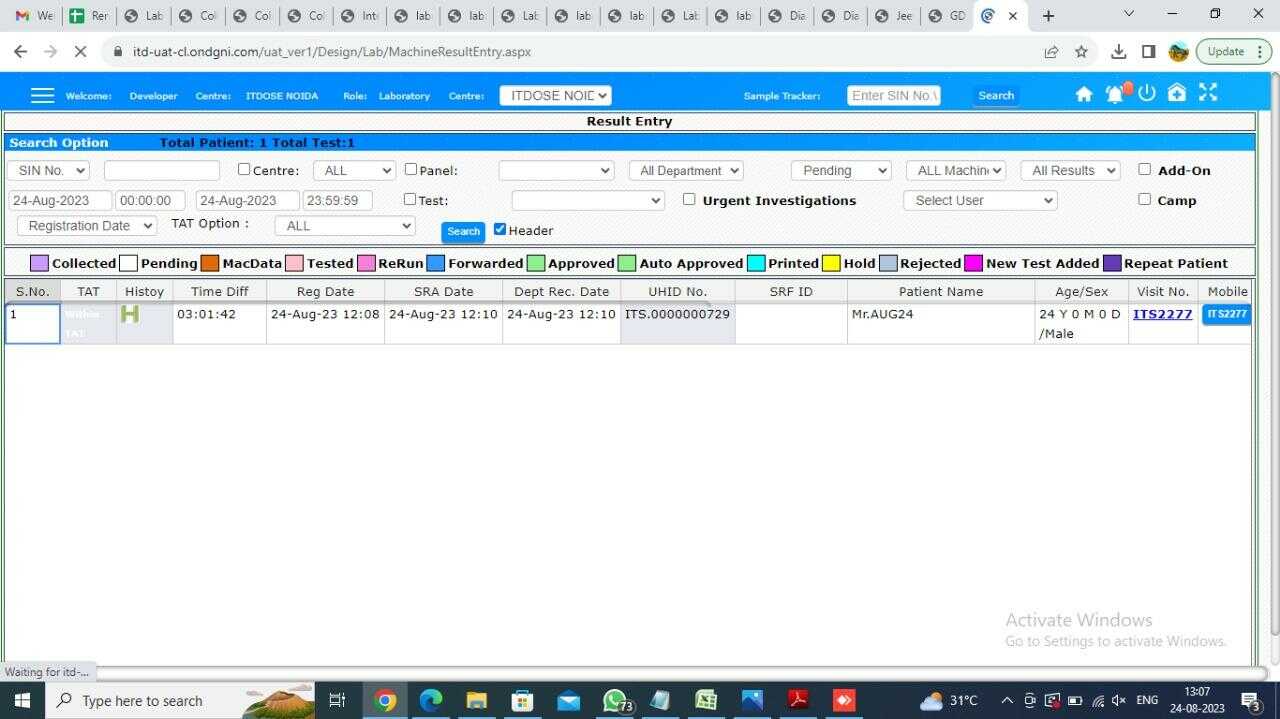Click the blue Search button

pos(462,231)
